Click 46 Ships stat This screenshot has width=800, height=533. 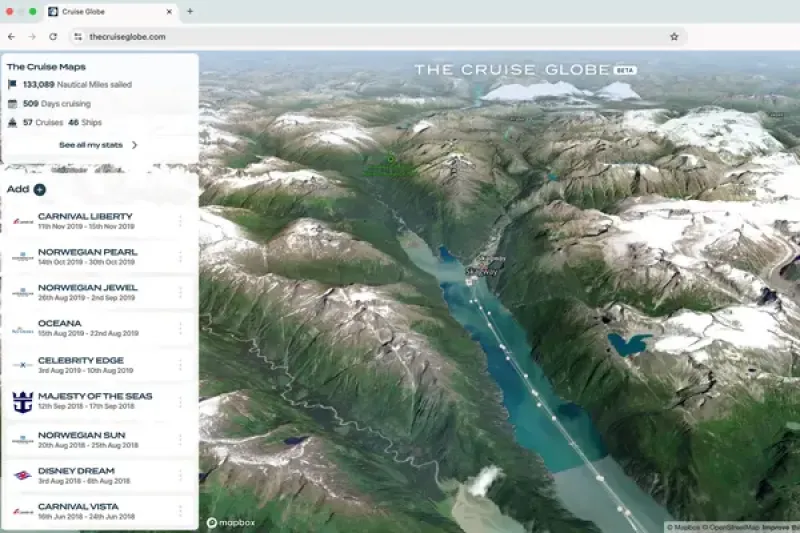click(85, 122)
